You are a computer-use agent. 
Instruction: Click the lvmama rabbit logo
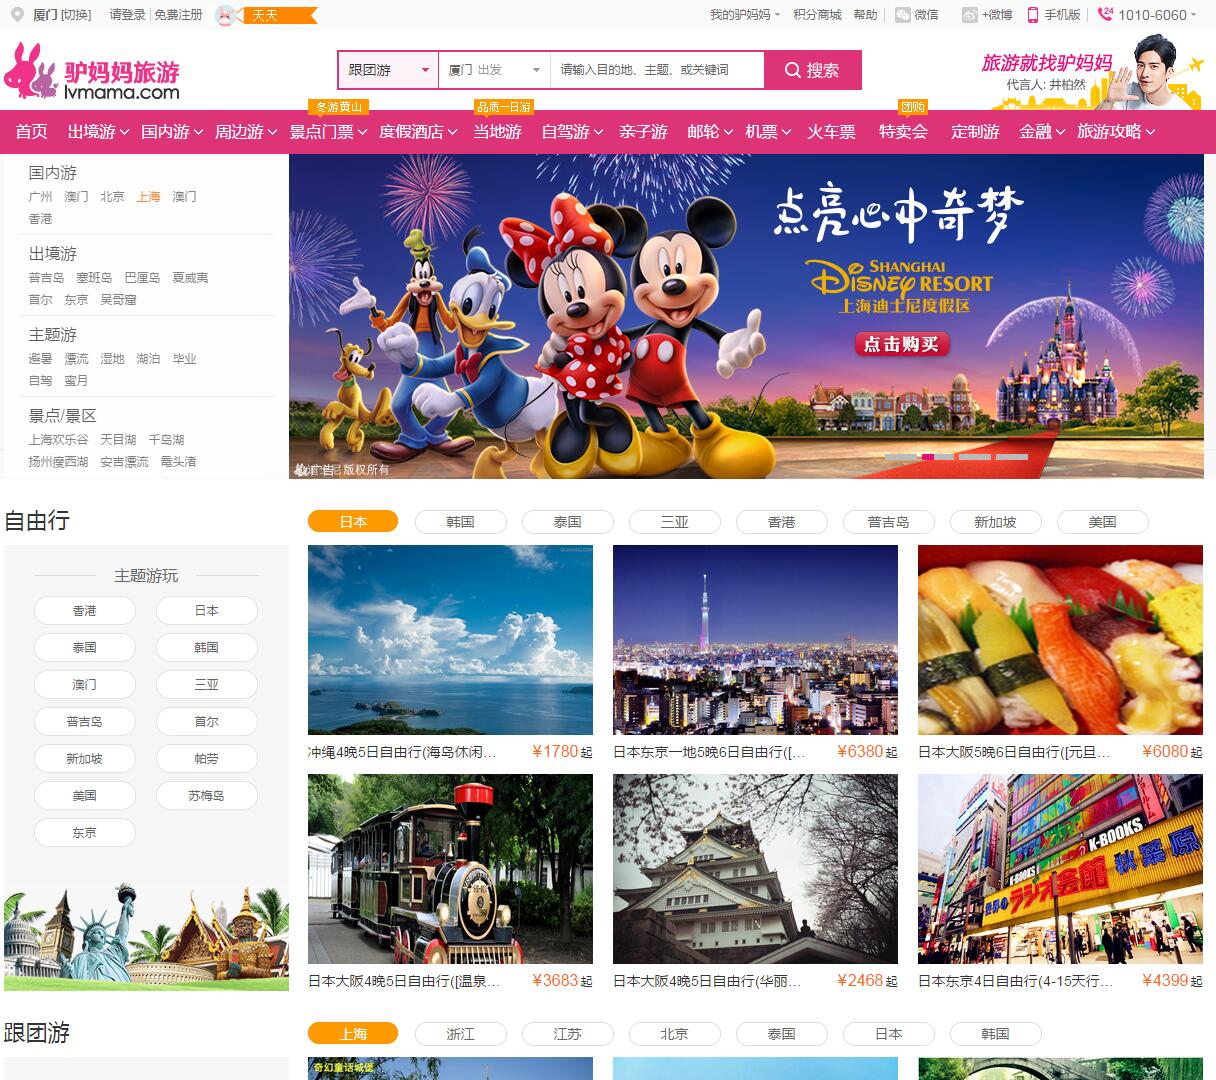click(92, 71)
